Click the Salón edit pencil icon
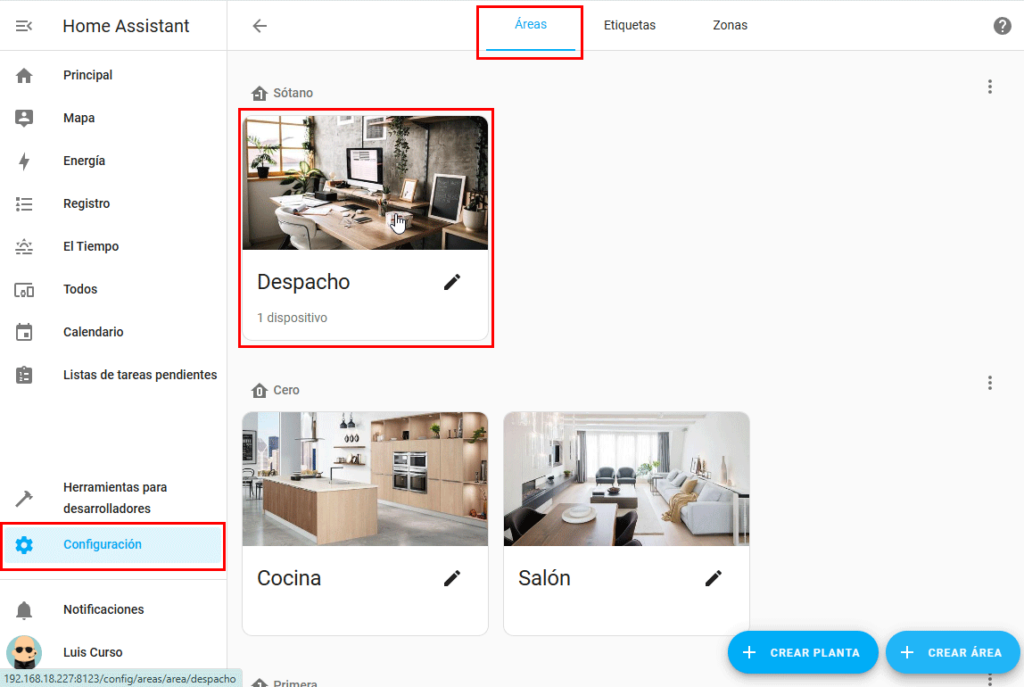 click(713, 578)
